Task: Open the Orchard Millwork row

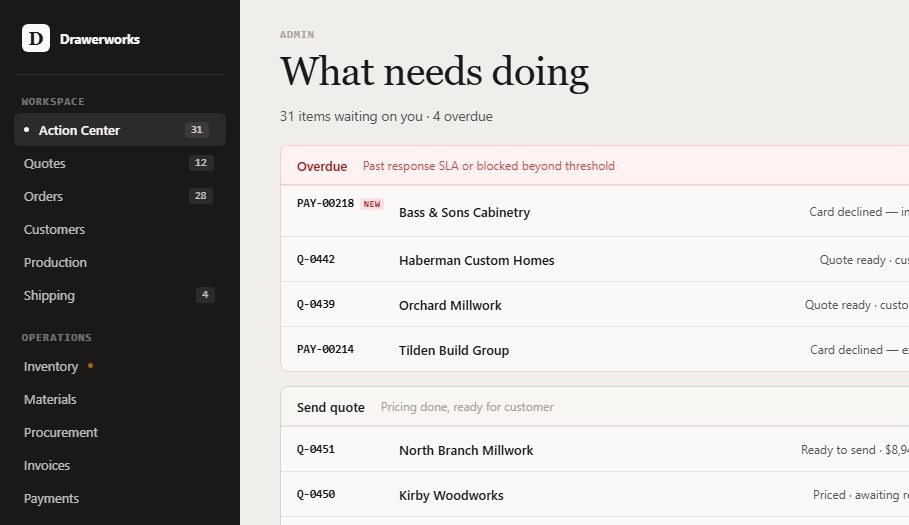Action: [595, 304]
